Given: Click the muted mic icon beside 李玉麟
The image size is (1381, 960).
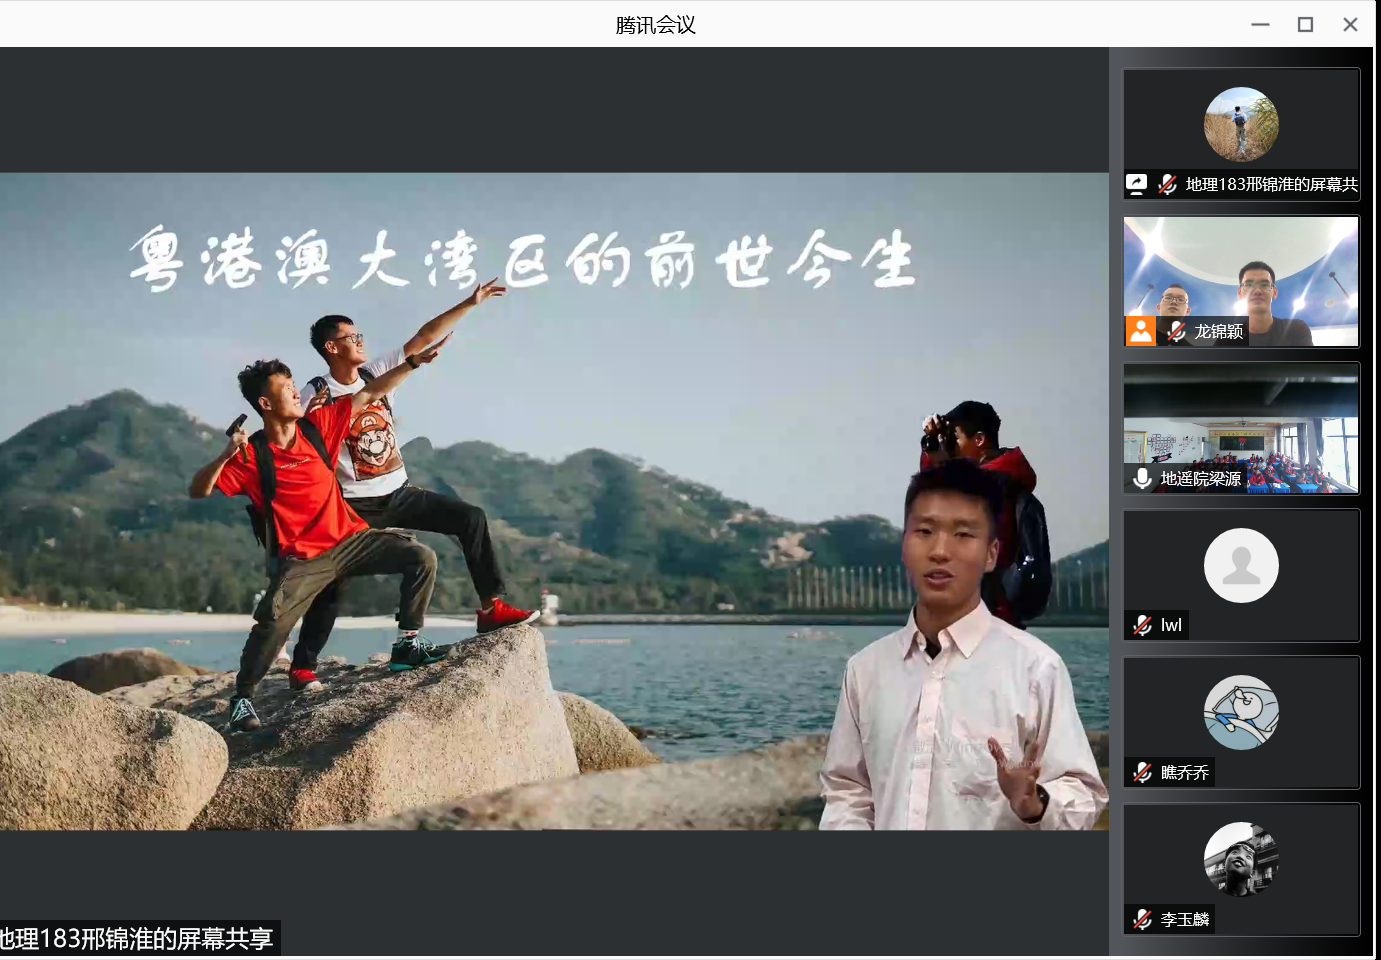Looking at the screenshot, I should tap(1142, 920).
